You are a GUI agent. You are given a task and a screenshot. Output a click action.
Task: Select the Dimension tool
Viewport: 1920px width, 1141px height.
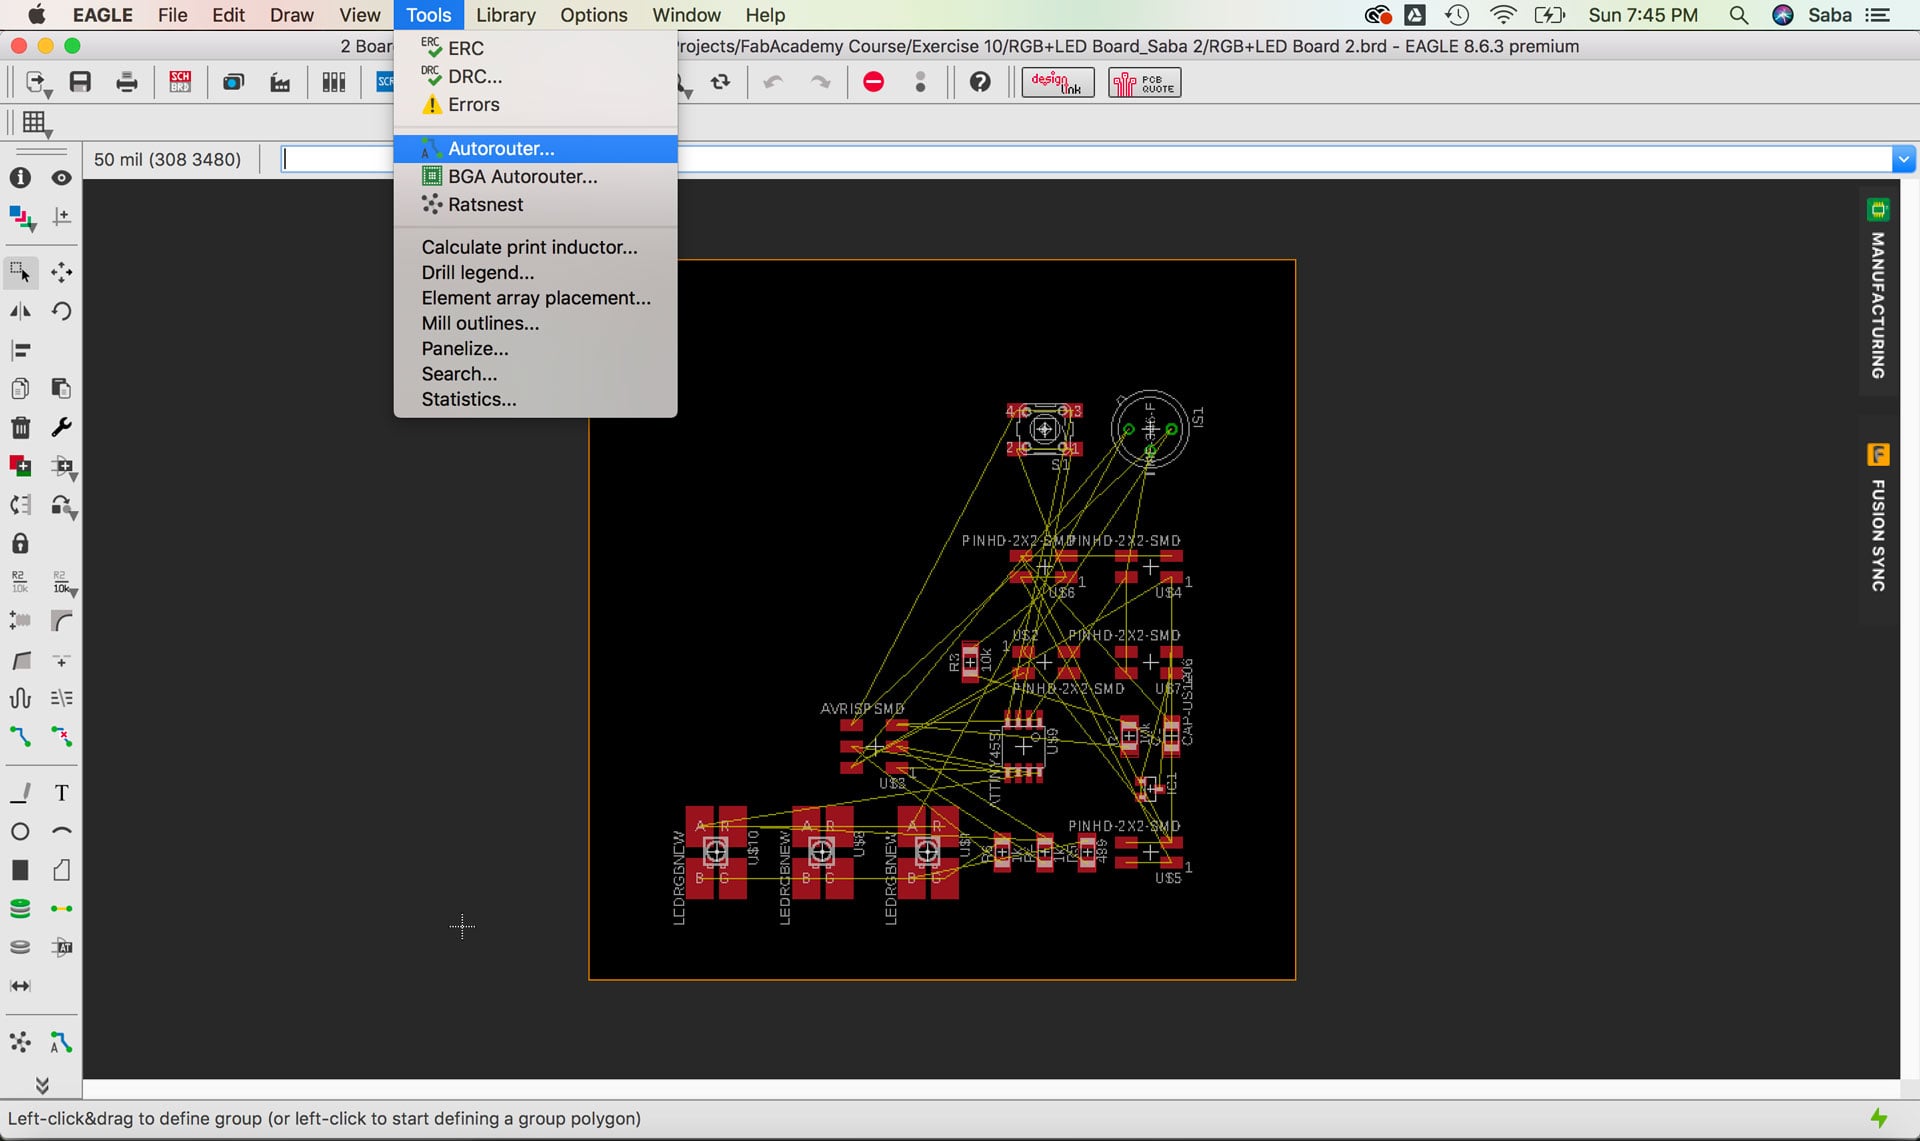(x=20, y=986)
